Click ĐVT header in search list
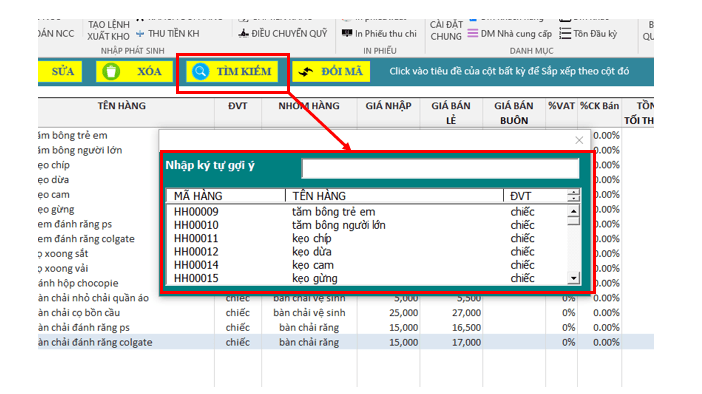The width and height of the screenshot is (702, 394). 520,196
